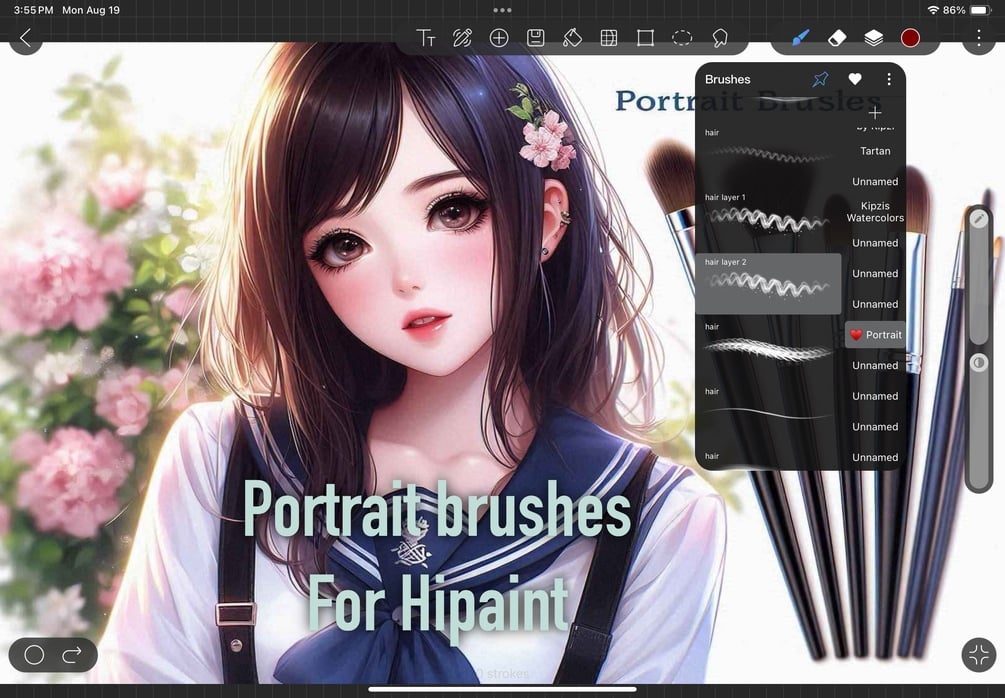1005x698 pixels.
Task: Select the "hair layer 1" brush
Action: (768, 219)
